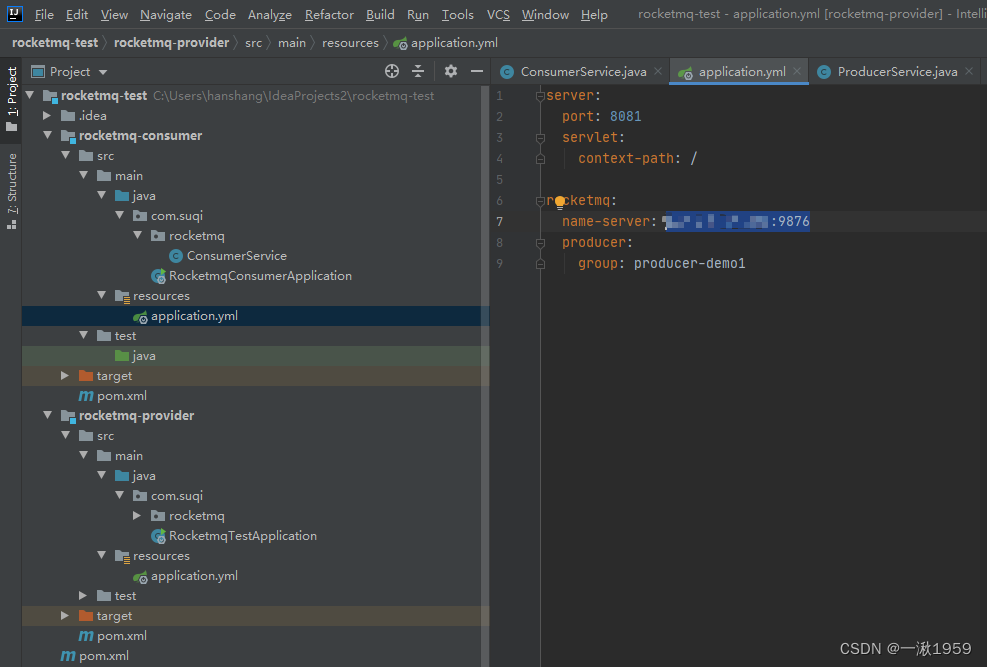
Task: Open the Build menu
Action: point(380,14)
